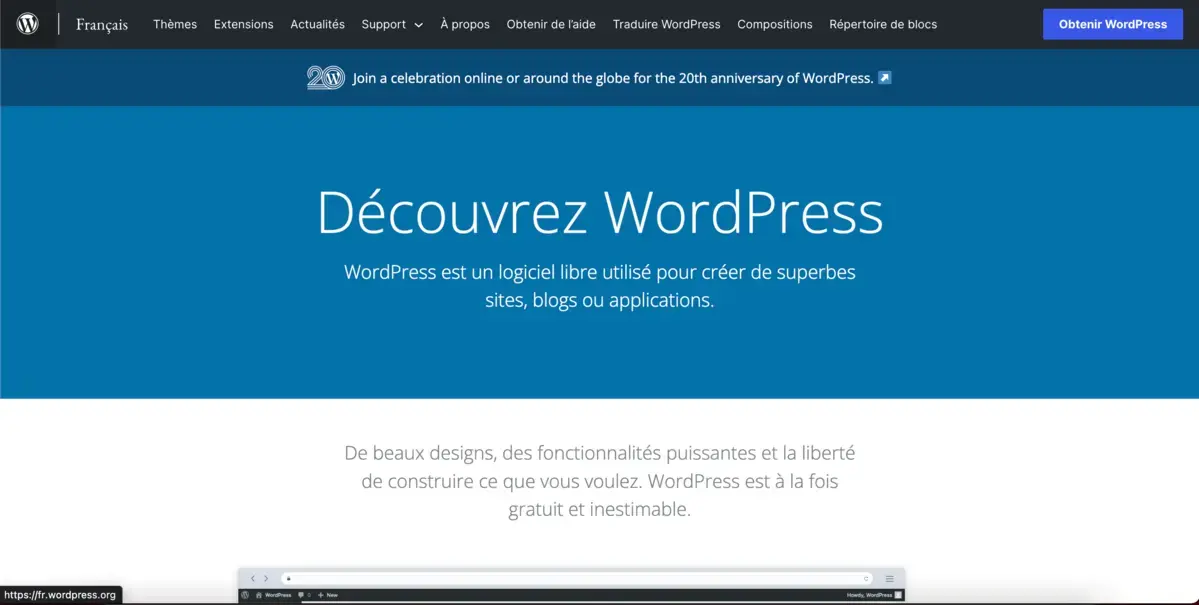Open the À propos page
This screenshot has height=605, width=1199.
click(464, 24)
